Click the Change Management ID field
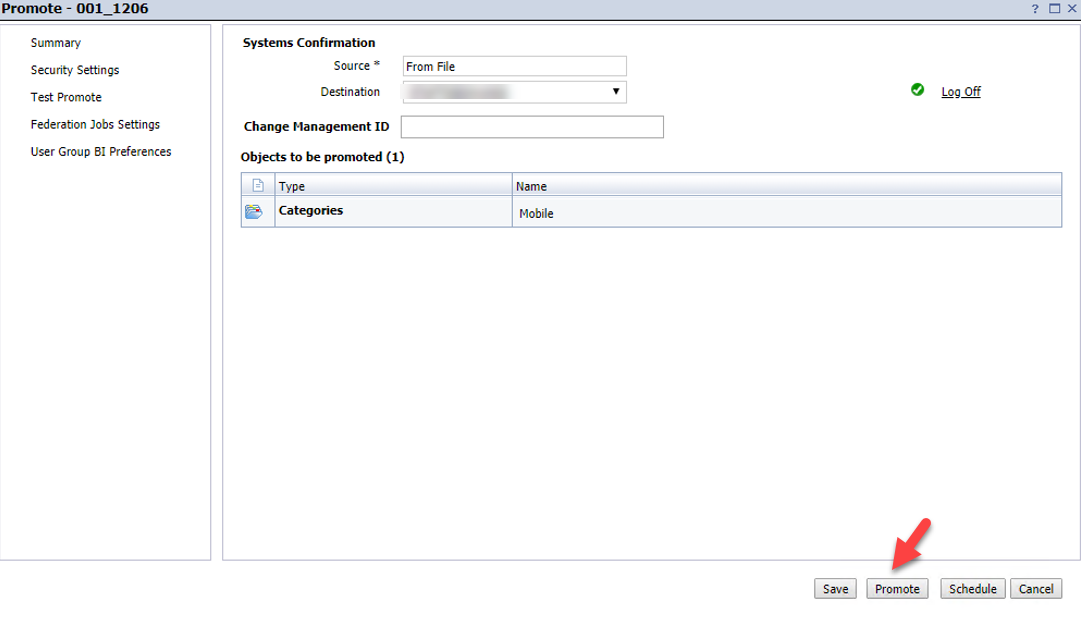Image resolution: width=1081 pixels, height=629 pixels. pyautogui.click(x=531, y=126)
